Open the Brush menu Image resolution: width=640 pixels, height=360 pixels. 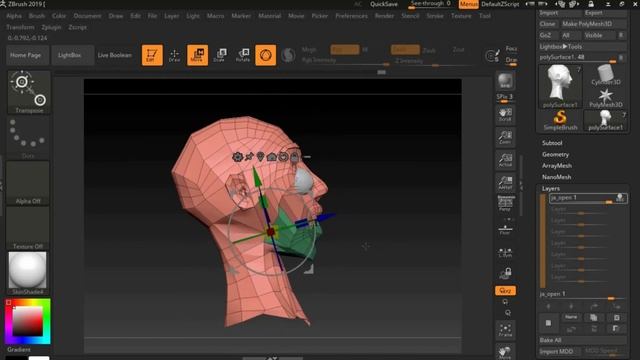pos(37,16)
